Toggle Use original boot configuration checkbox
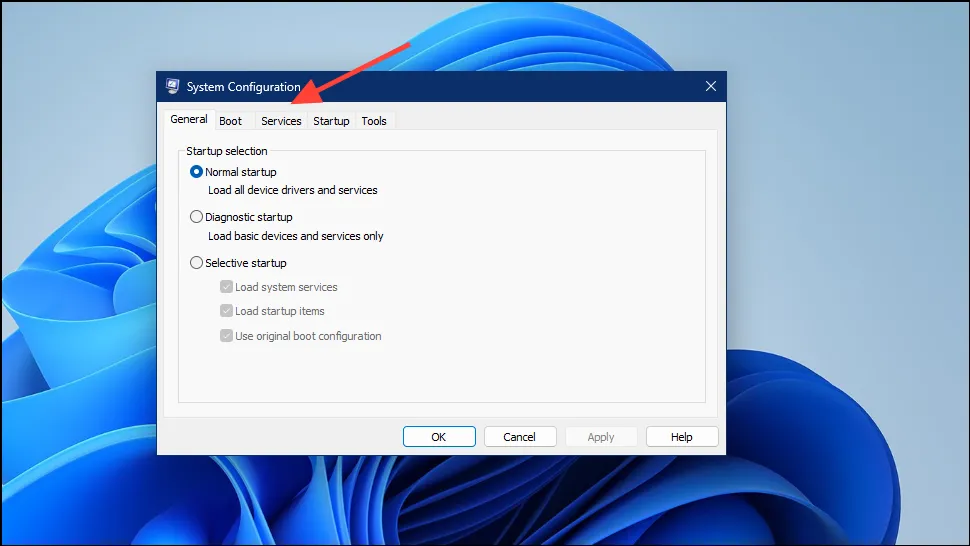 [x=226, y=336]
